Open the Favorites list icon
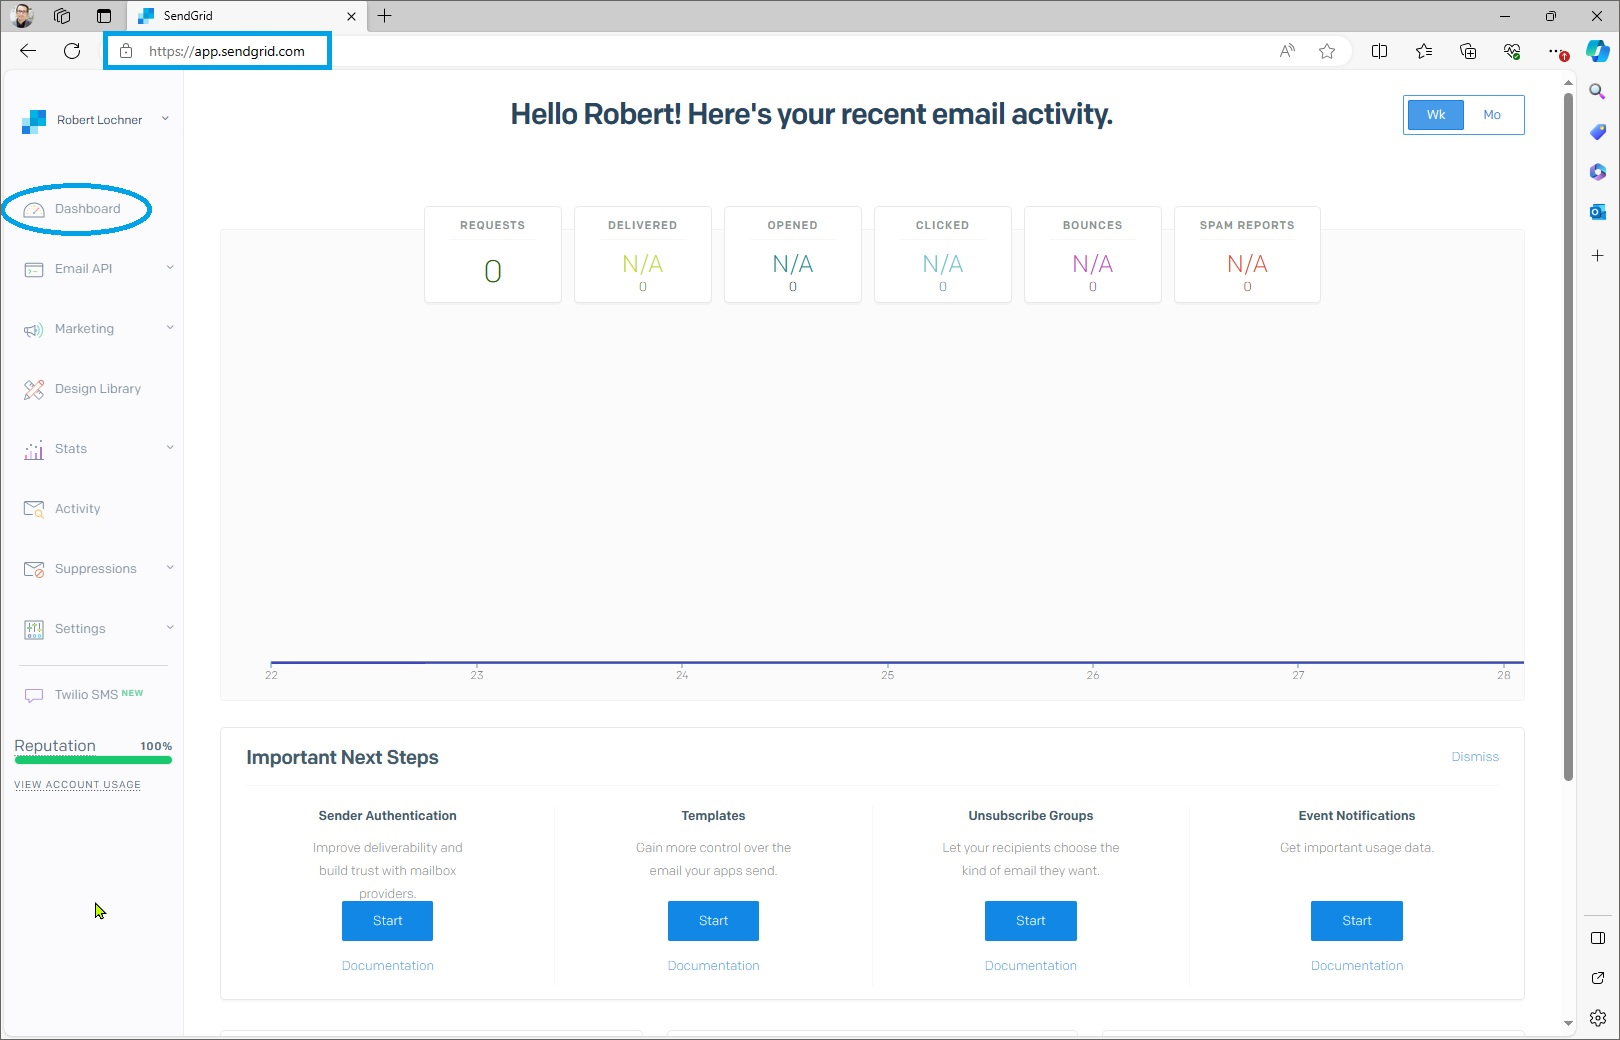The height and width of the screenshot is (1040, 1620). click(1424, 51)
